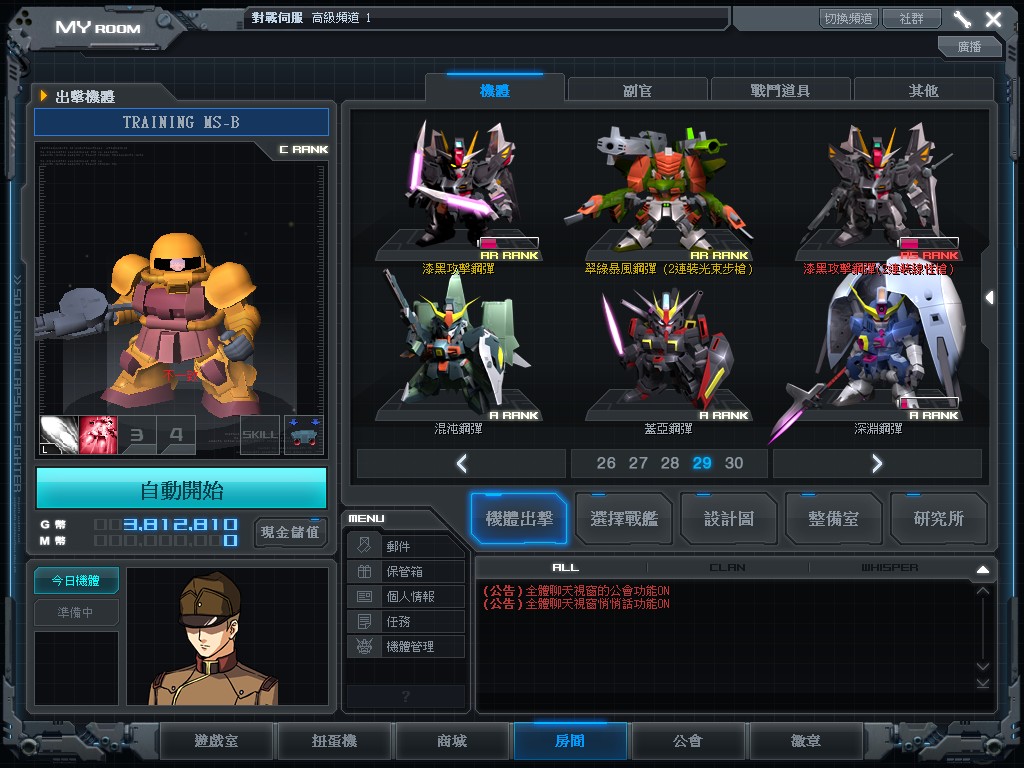
Task: Select the 深淵鋼彈 unit thumbnail
Action: [x=878, y=349]
